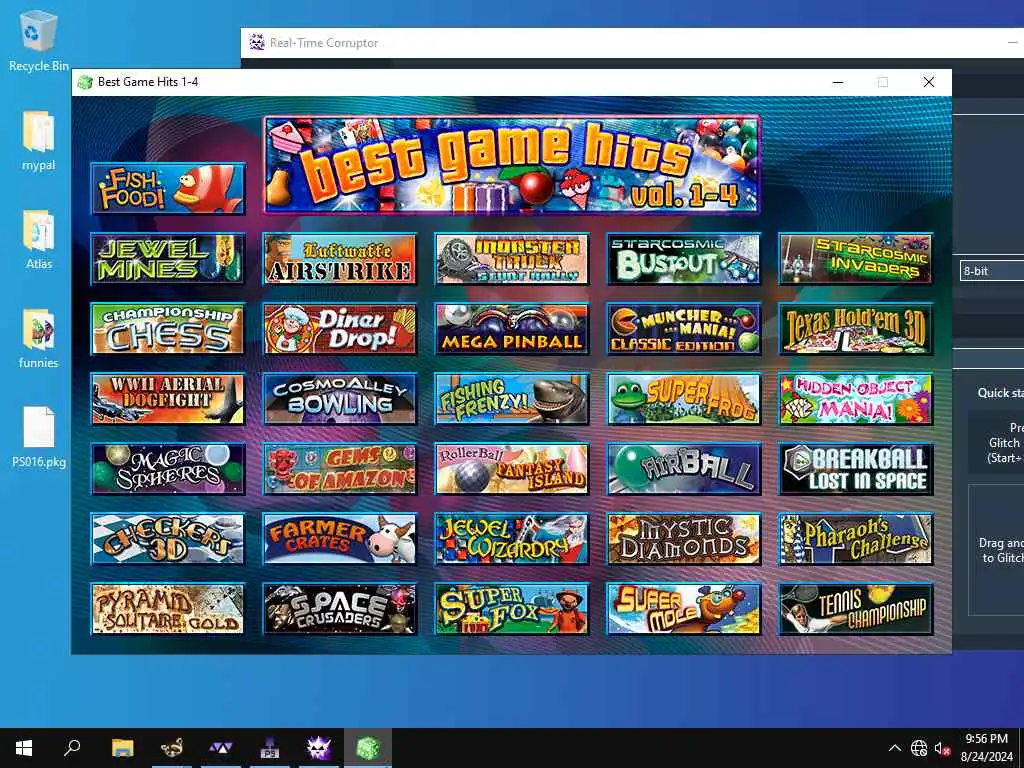Start RollerBall Fantasy Island game
Viewport: 1024px width, 768px height.
coord(512,469)
